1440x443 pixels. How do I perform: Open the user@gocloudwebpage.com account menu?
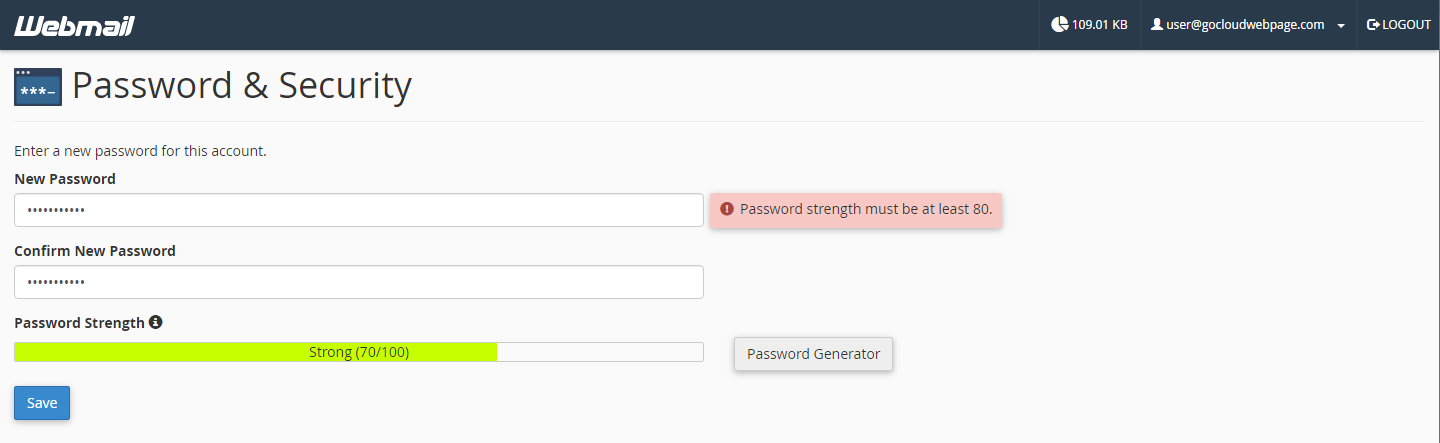click(x=1247, y=24)
